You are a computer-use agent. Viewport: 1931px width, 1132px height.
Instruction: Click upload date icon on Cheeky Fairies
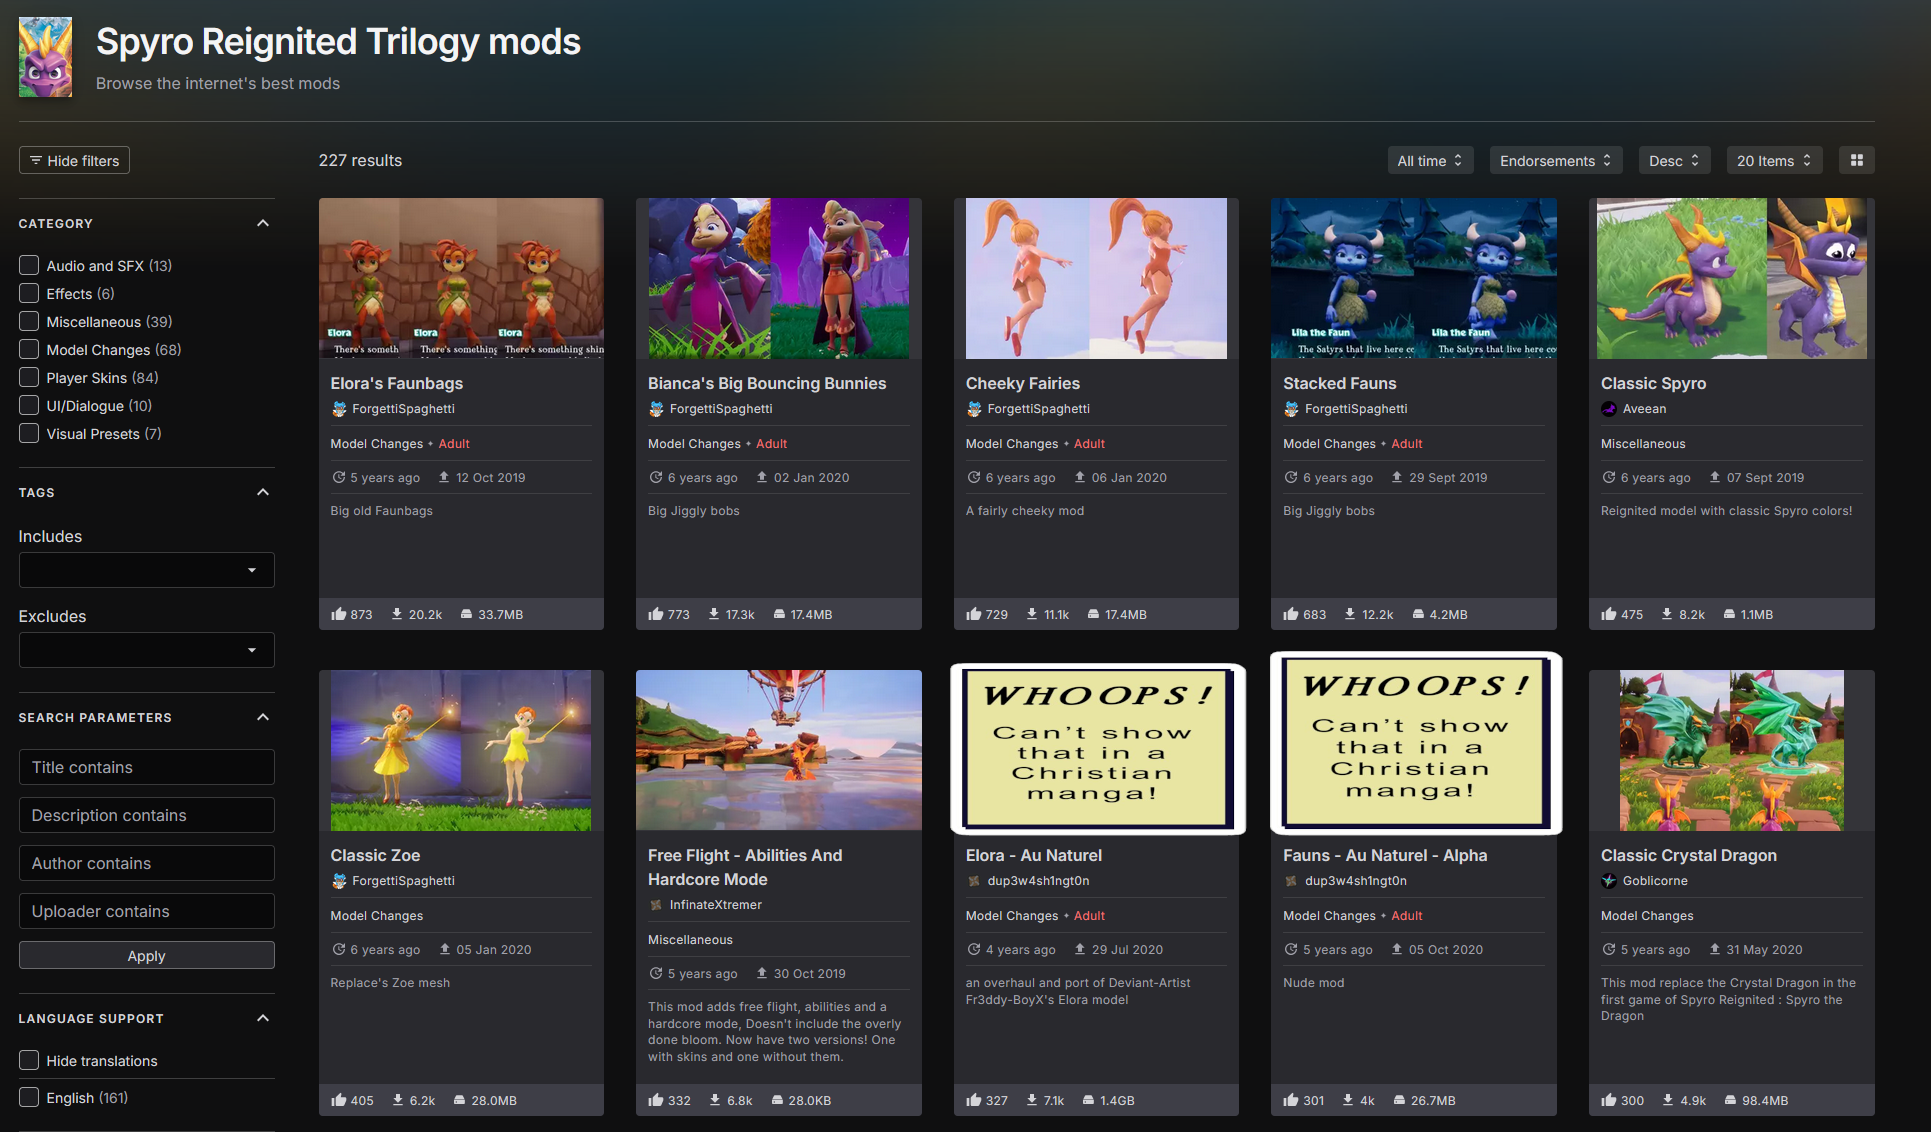pos(1080,477)
